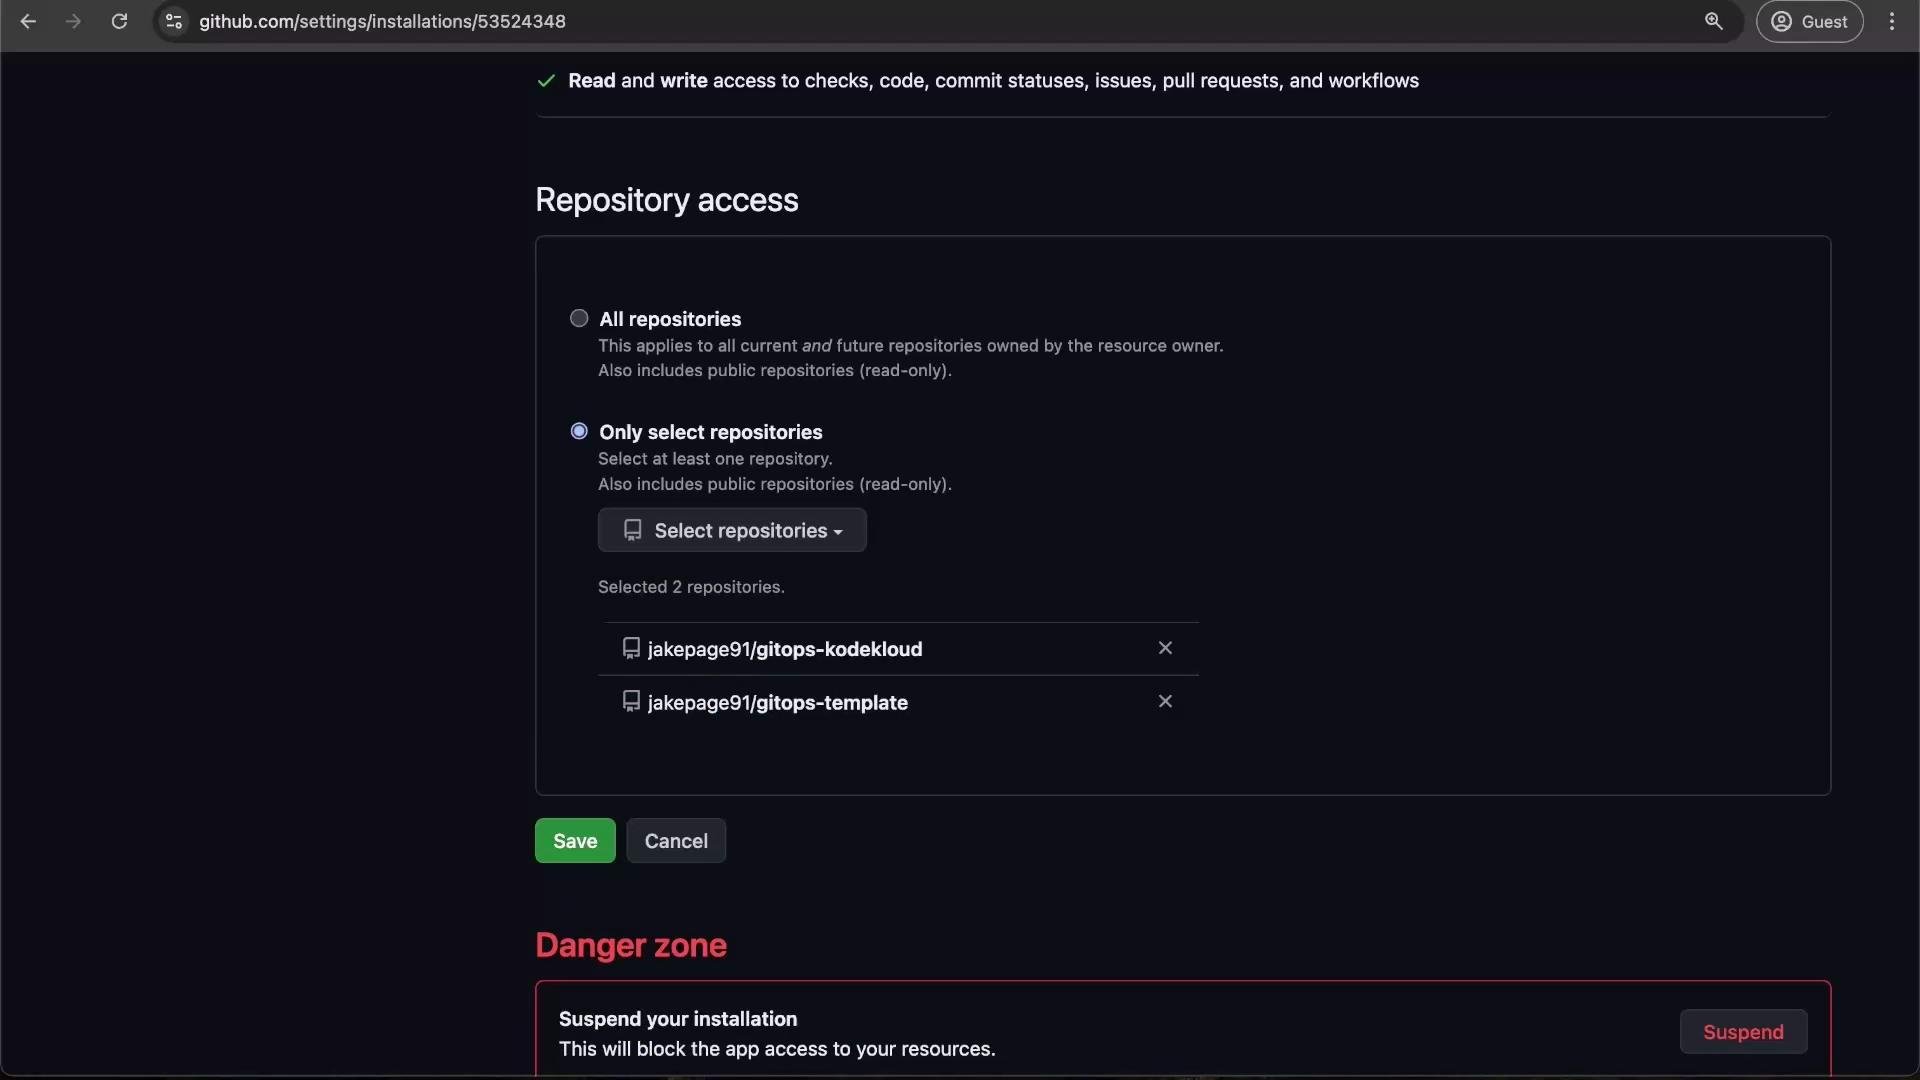
Task: Click the 'Select at least one repository.' hint
Action: pos(715,459)
